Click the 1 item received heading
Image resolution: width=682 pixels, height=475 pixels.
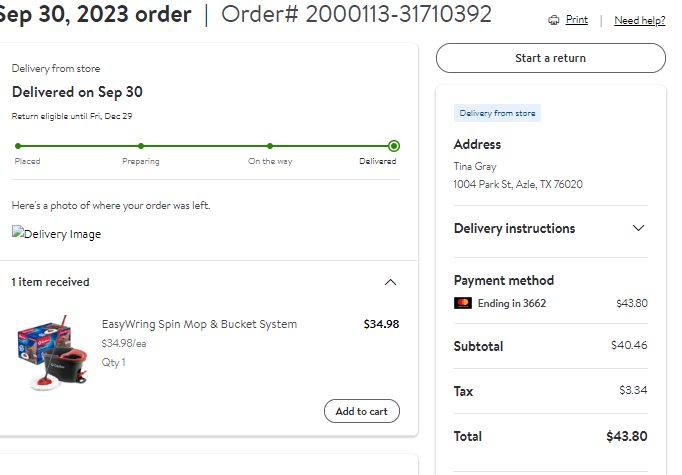pyautogui.click(x=50, y=282)
